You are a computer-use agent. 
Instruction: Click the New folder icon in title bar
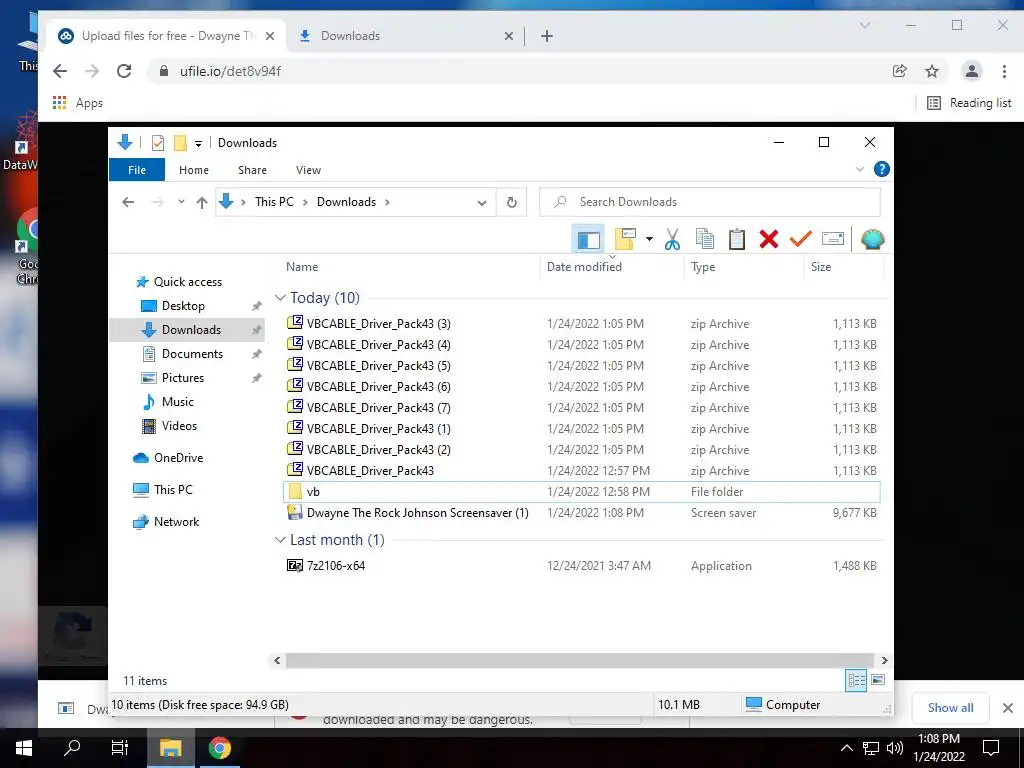click(180, 143)
